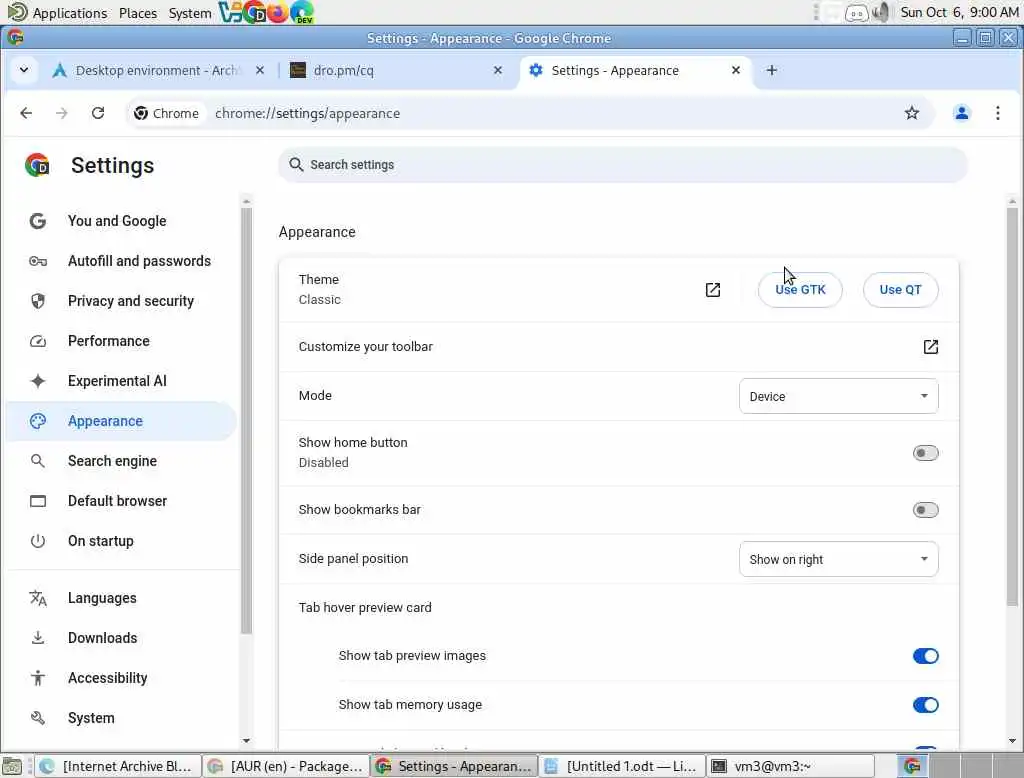Select Appearance in the settings sidebar
1024x778 pixels.
click(x=121, y=421)
